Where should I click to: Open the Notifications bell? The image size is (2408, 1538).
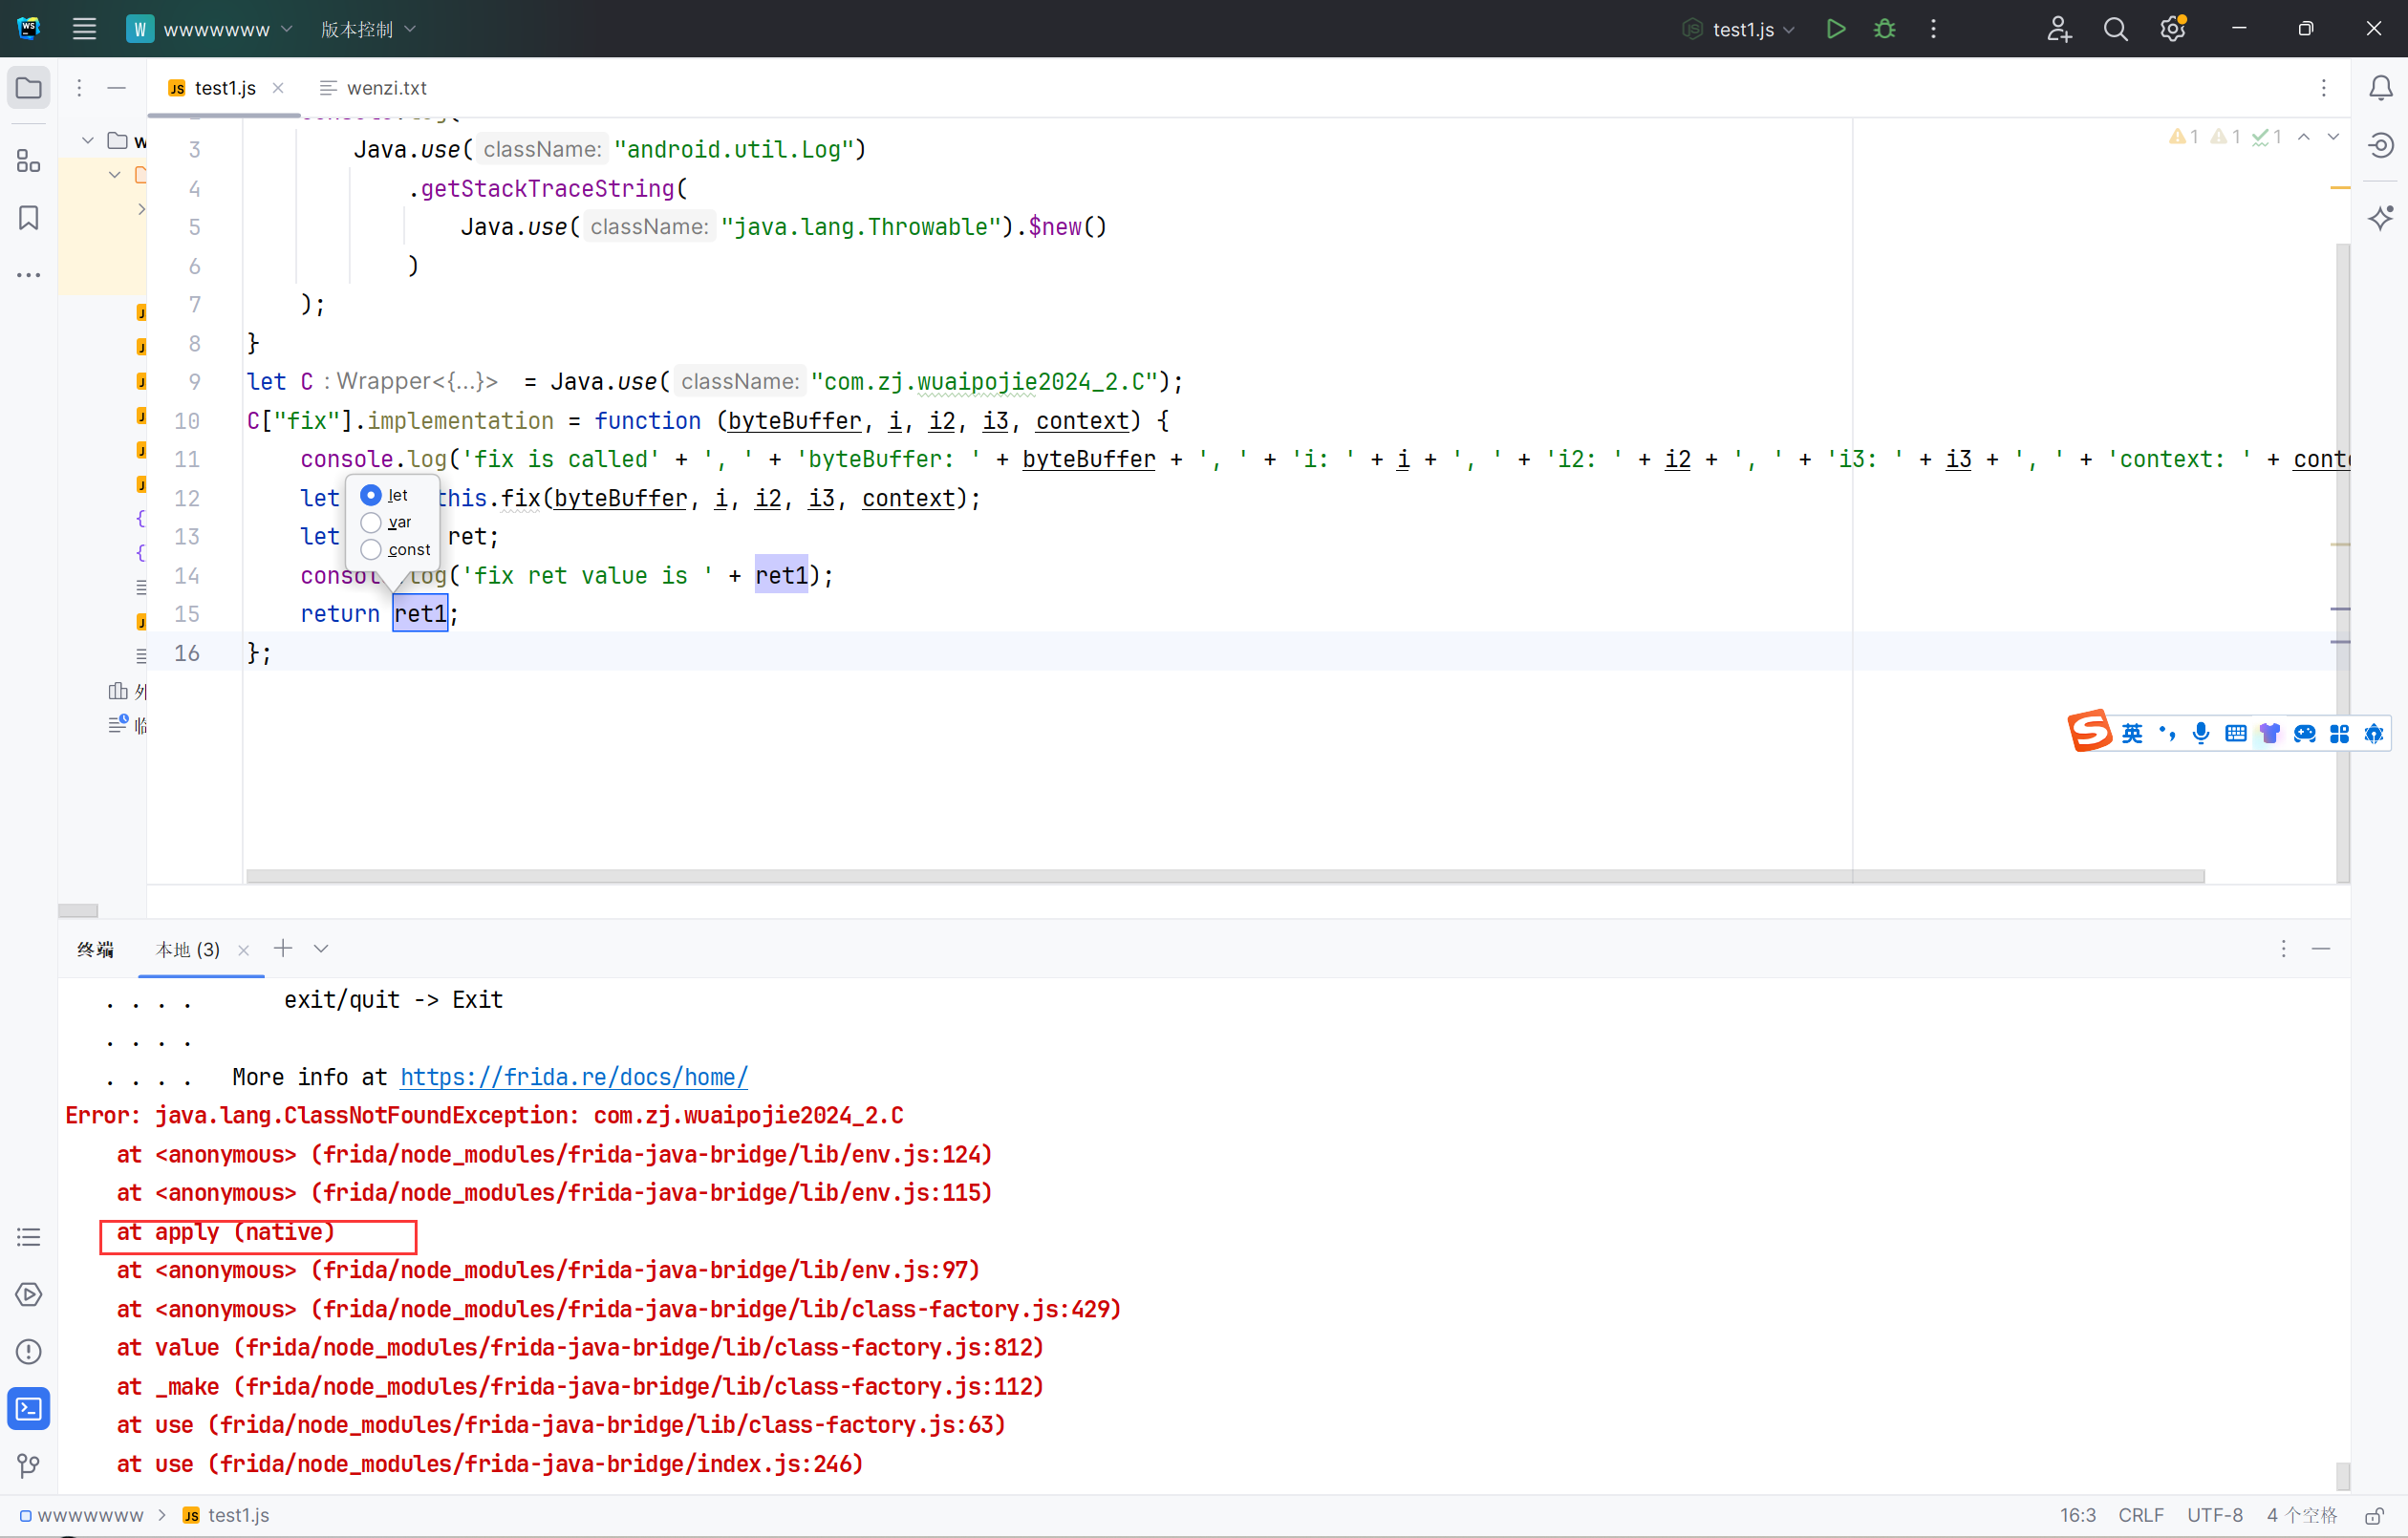(x=2381, y=88)
